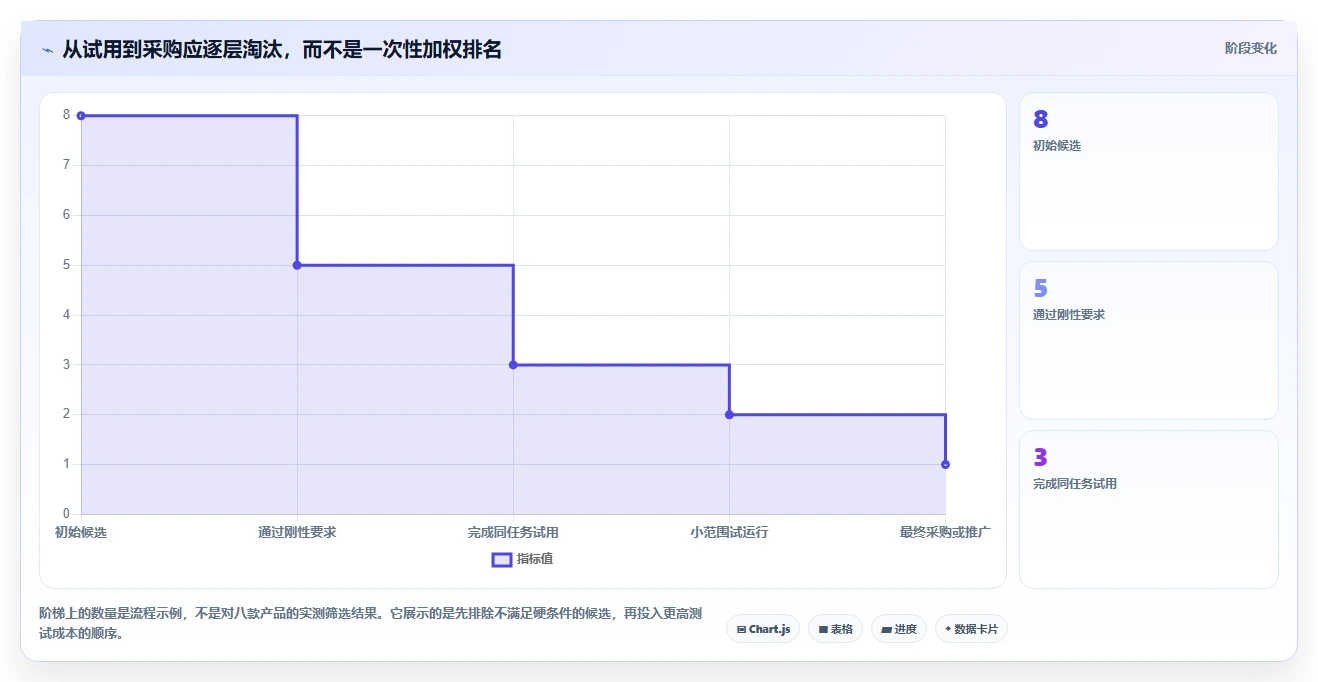Click the lightning icon beside the title

pyautogui.click(x=48, y=50)
